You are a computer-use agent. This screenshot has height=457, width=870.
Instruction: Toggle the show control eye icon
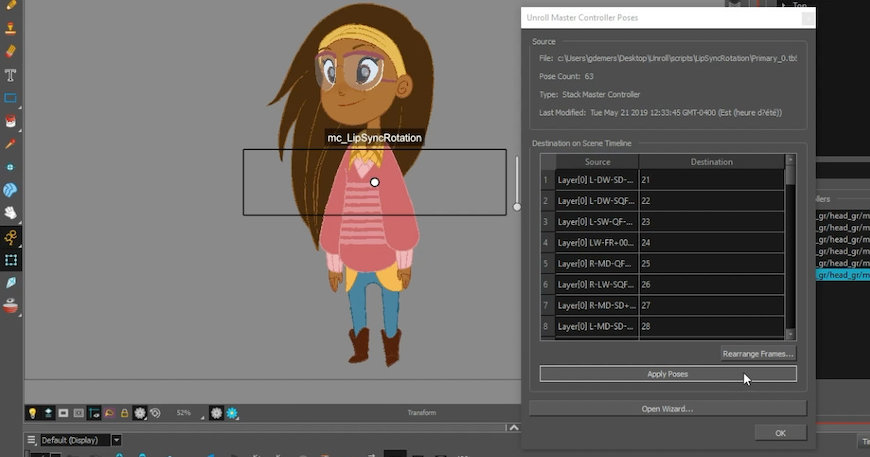(94, 413)
